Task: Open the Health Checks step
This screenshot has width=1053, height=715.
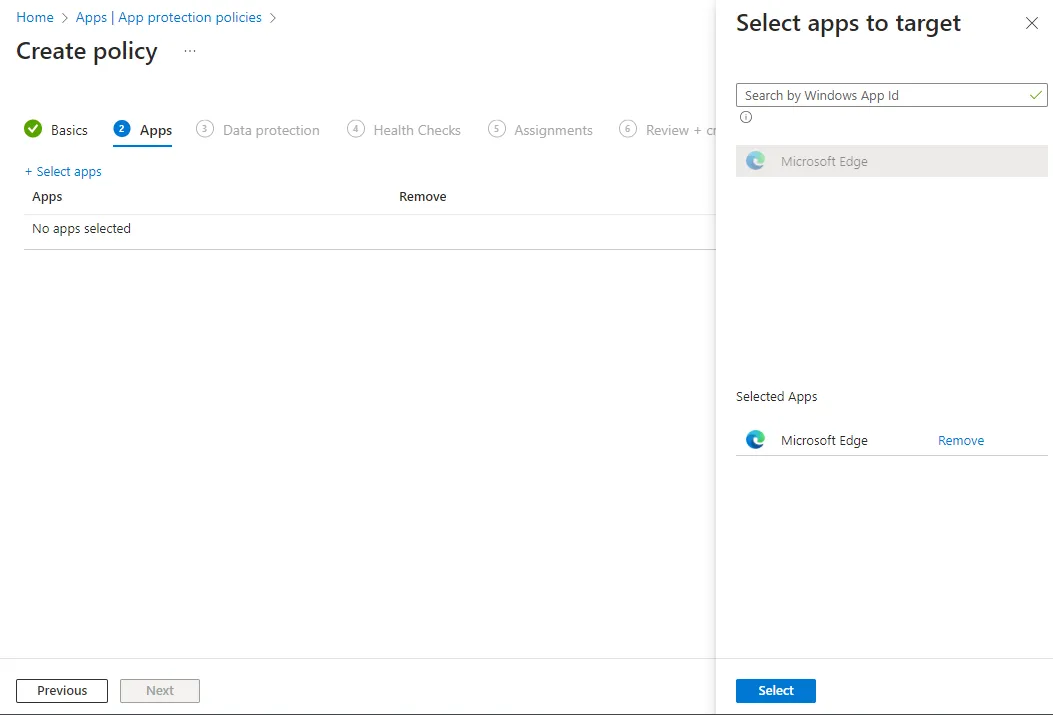Action: pos(416,130)
